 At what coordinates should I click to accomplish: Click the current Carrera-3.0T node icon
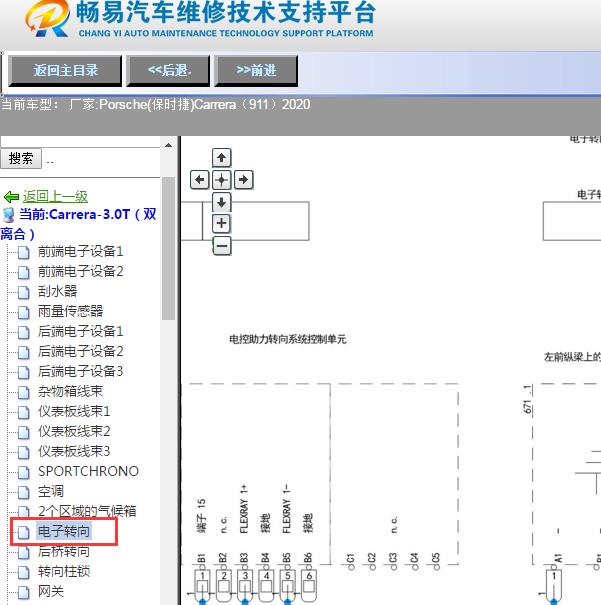click(x=8, y=215)
